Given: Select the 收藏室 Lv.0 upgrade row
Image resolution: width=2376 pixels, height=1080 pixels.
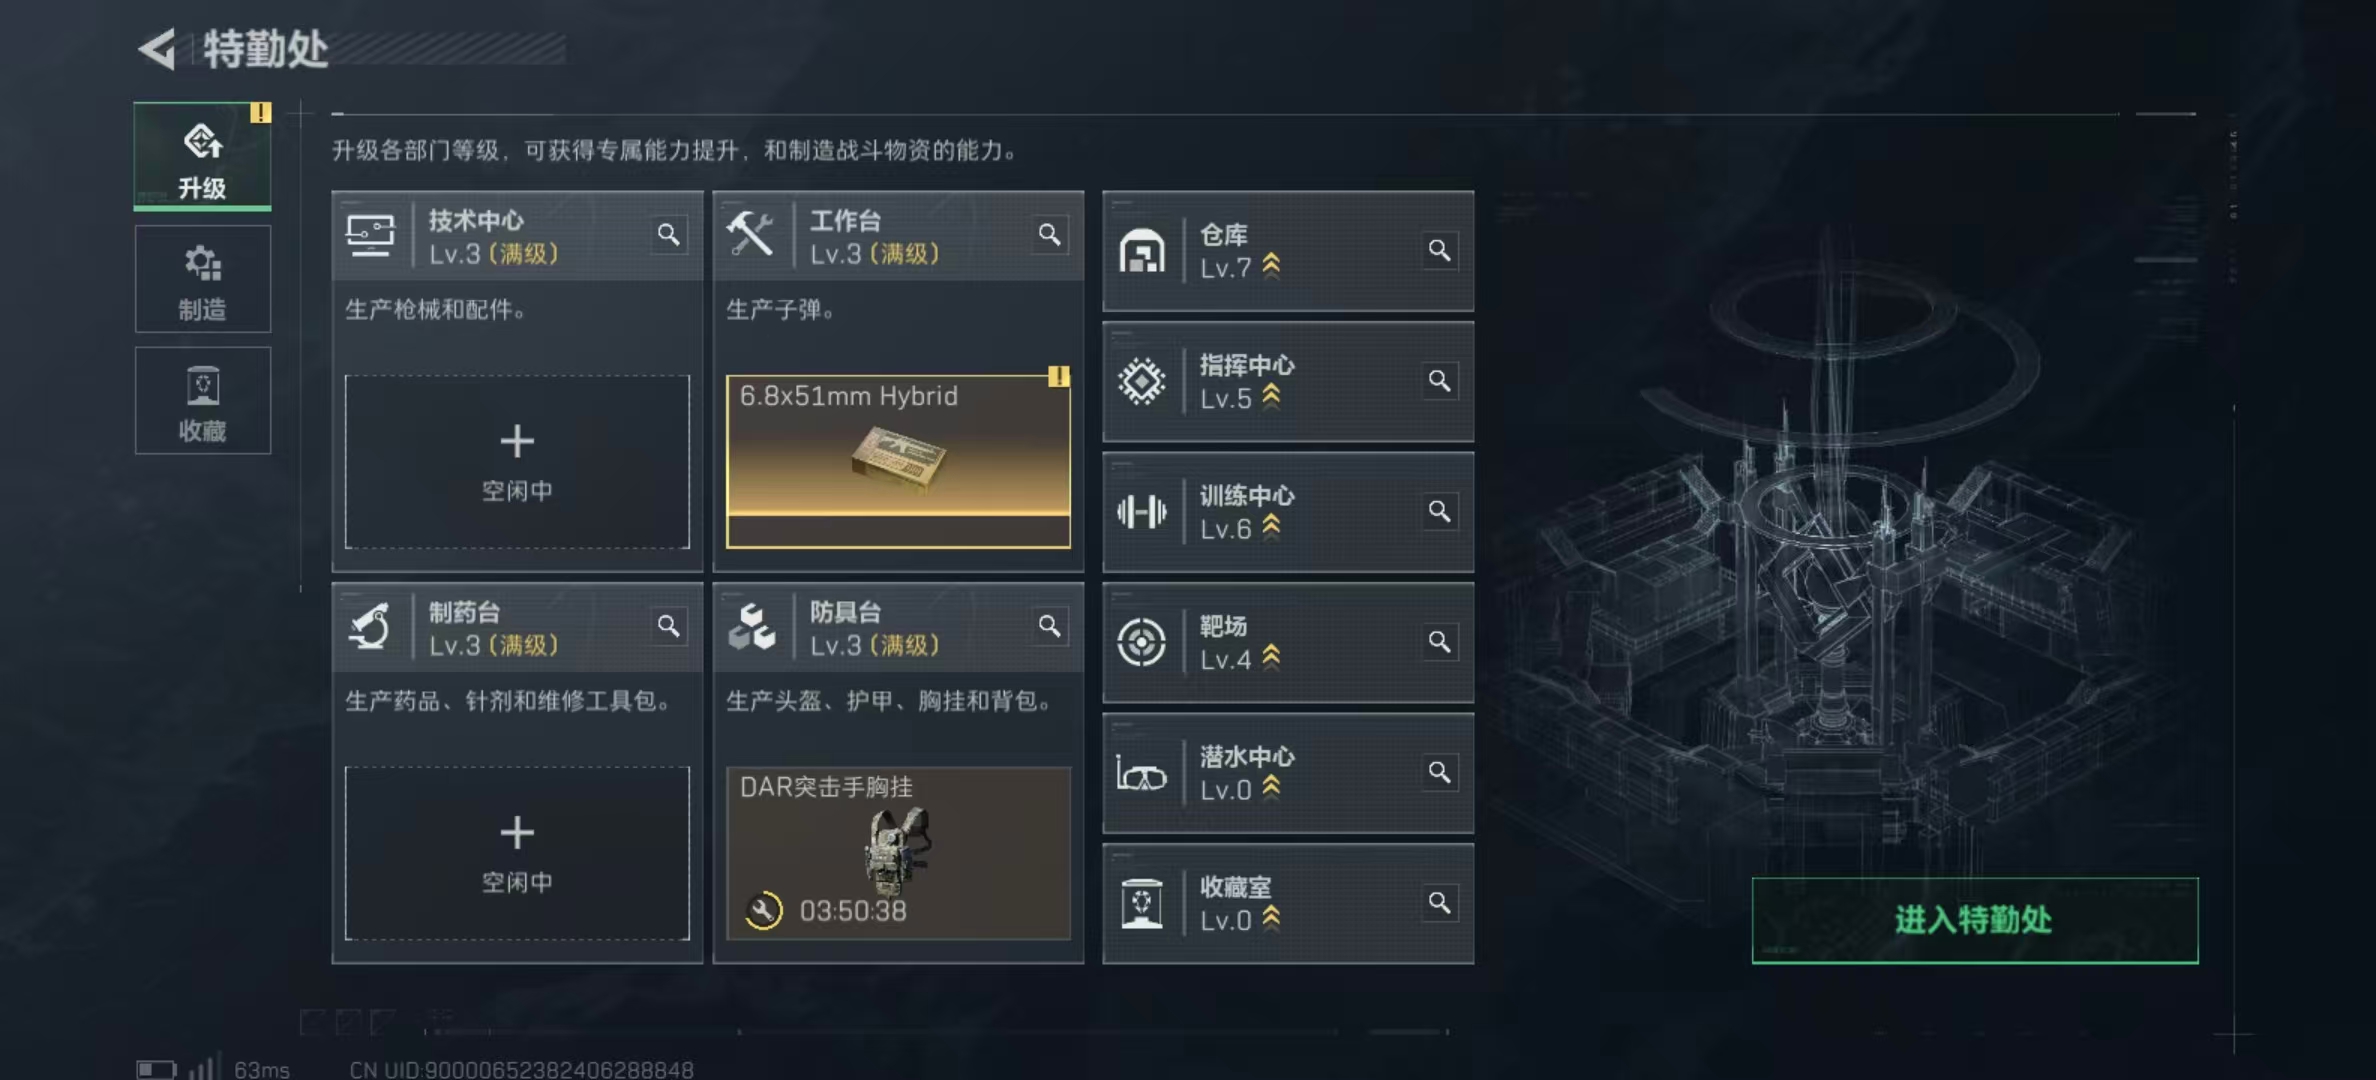Looking at the screenshot, I should coord(1288,903).
